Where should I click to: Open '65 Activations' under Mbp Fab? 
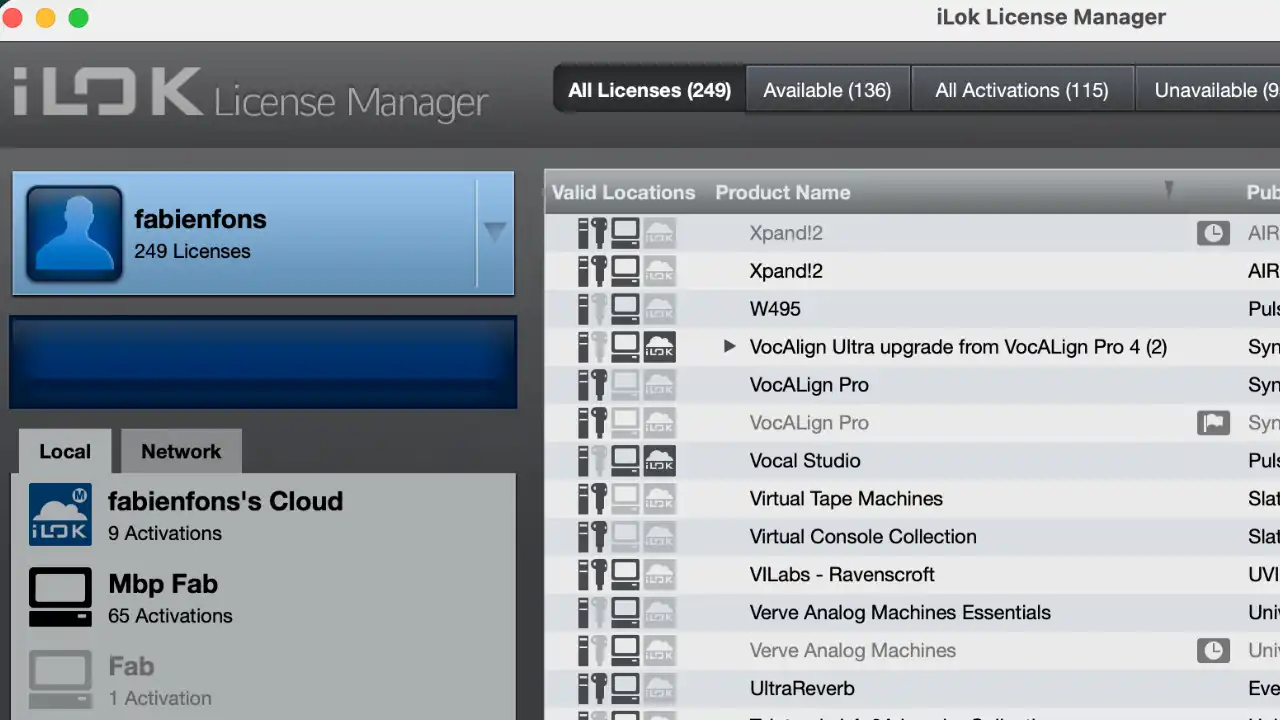[x=170, y=616]
